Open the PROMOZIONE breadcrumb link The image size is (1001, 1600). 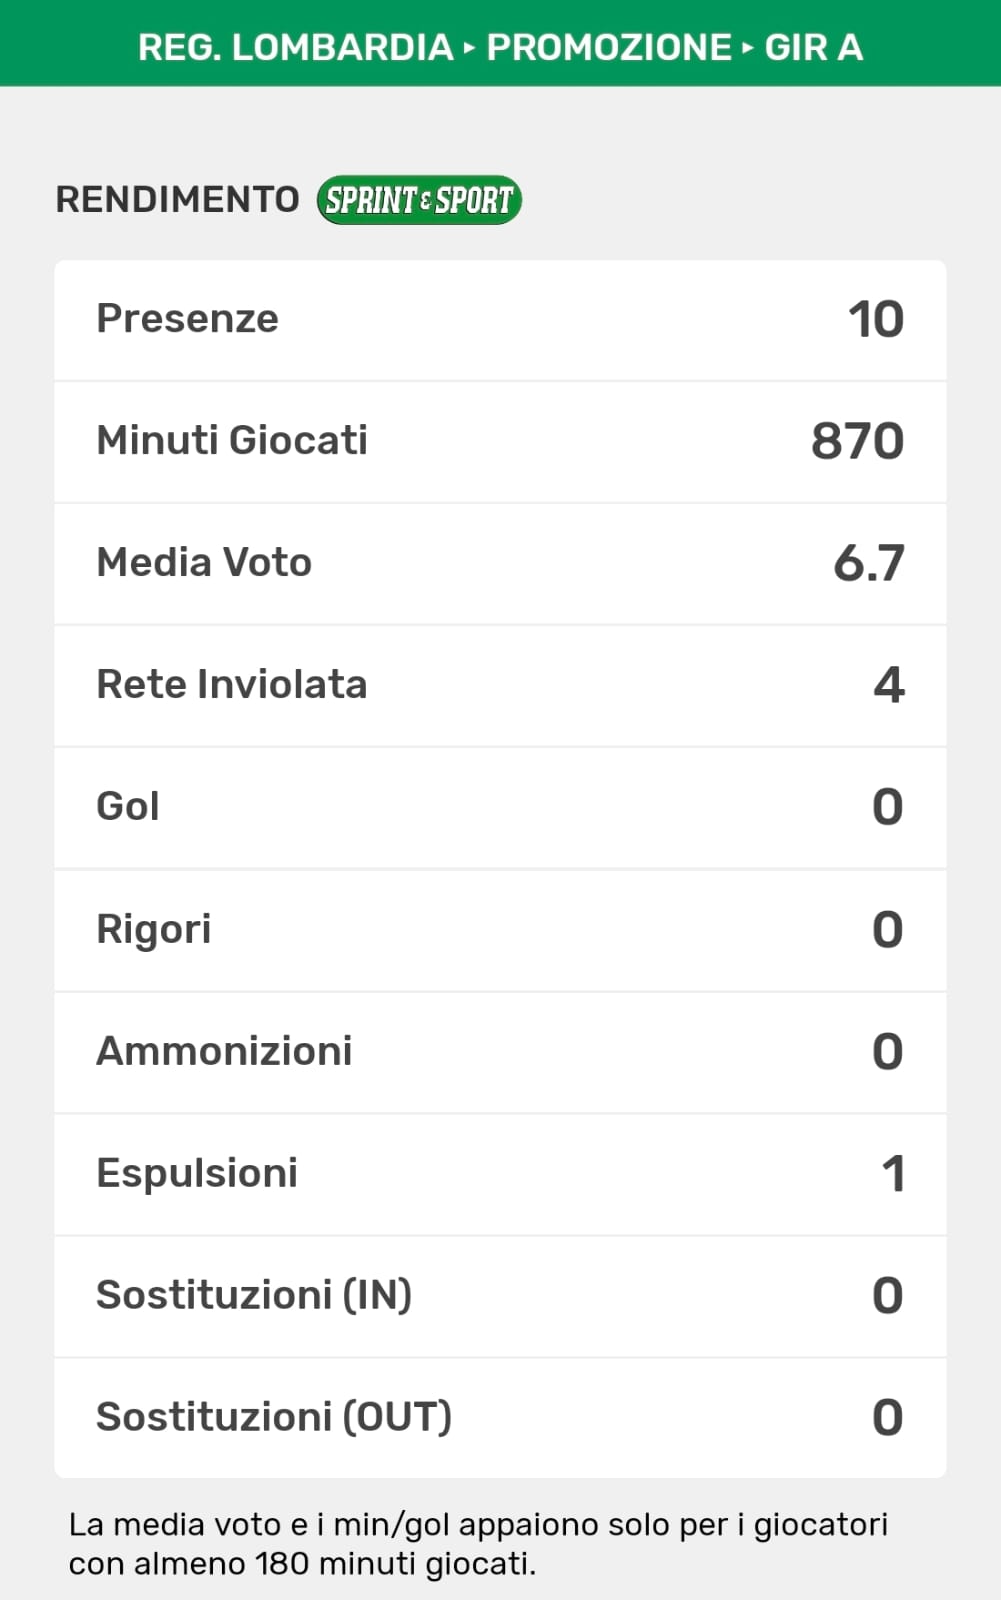pyautogui.click(x=609, y=47)
